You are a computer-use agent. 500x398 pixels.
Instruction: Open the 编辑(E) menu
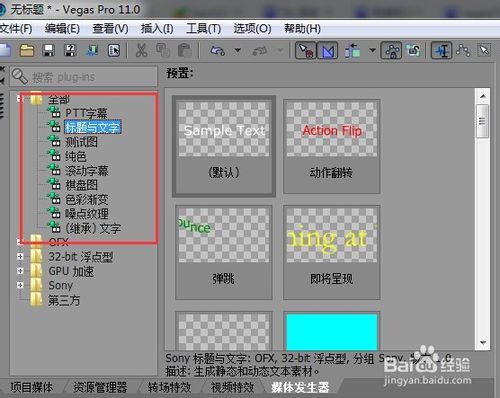coord(62,29)
